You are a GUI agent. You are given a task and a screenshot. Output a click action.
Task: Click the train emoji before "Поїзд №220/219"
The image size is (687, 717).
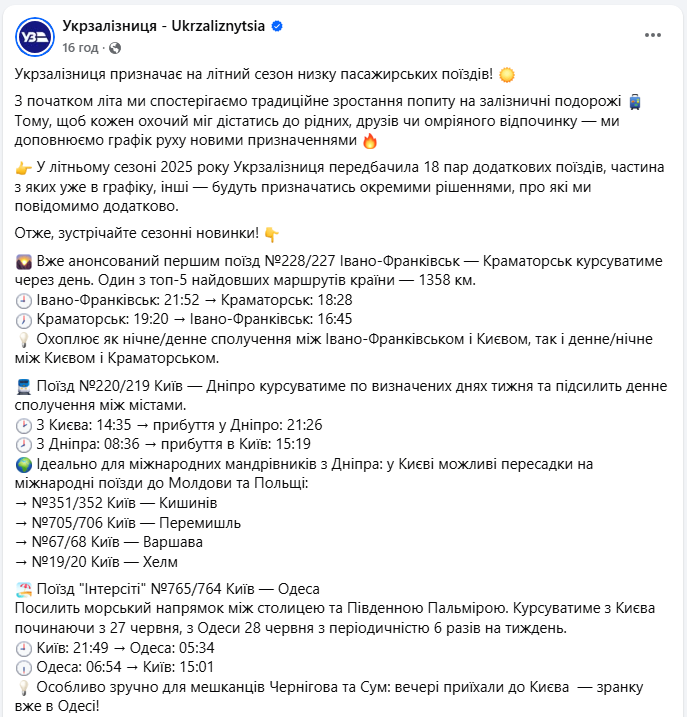(x=24, y=386)
